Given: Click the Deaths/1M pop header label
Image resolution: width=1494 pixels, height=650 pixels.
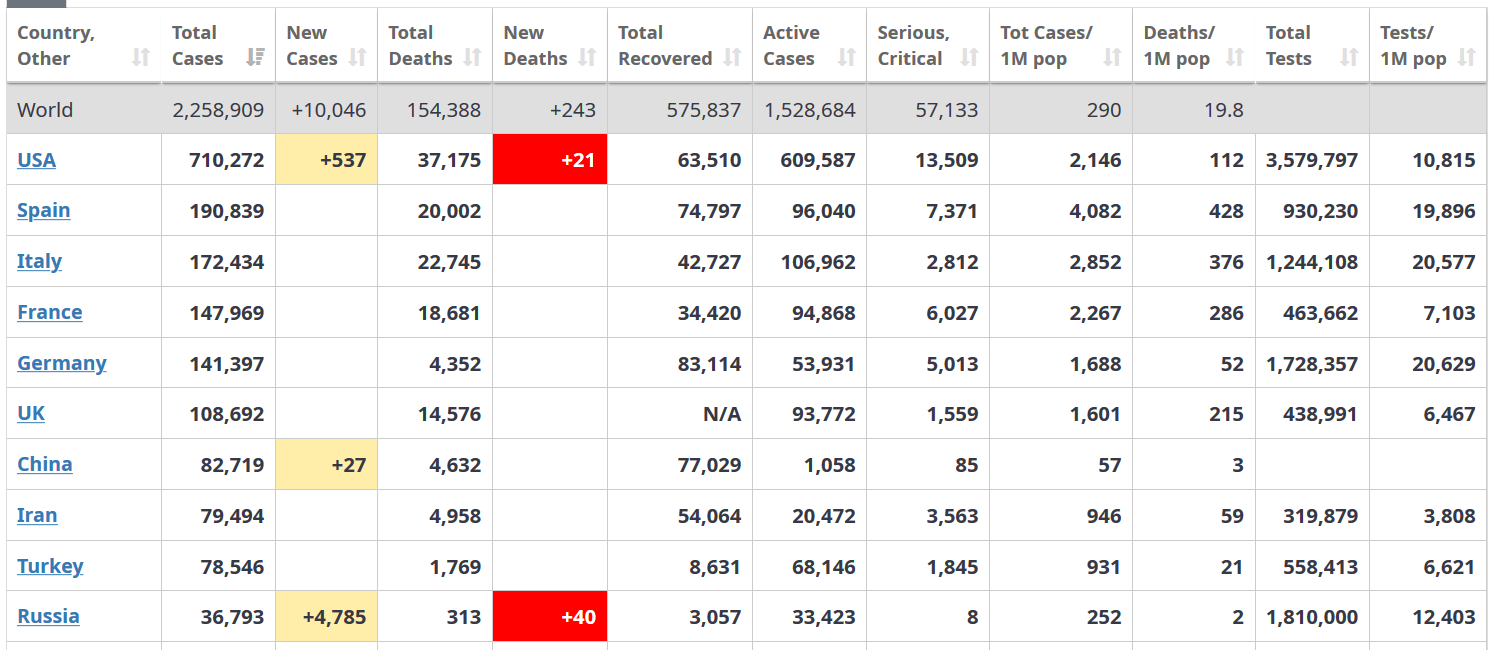Looking at the screenshot, I should click(x=1177, y=46).
